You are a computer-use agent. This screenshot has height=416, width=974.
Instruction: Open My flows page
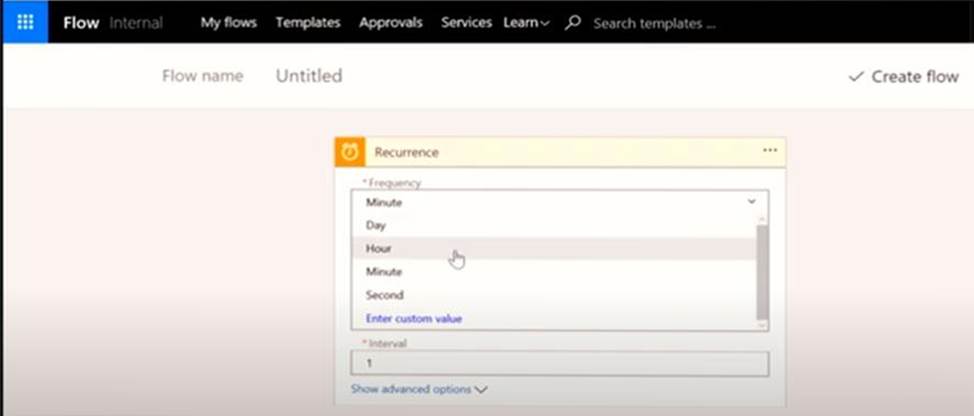click(x=229, y=23)
